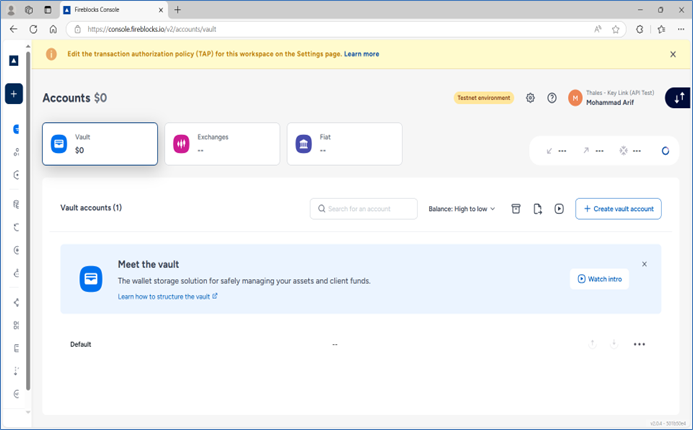Dismiss the yellow TAP policy banner
693x430 pixels.
click(673, 54)
